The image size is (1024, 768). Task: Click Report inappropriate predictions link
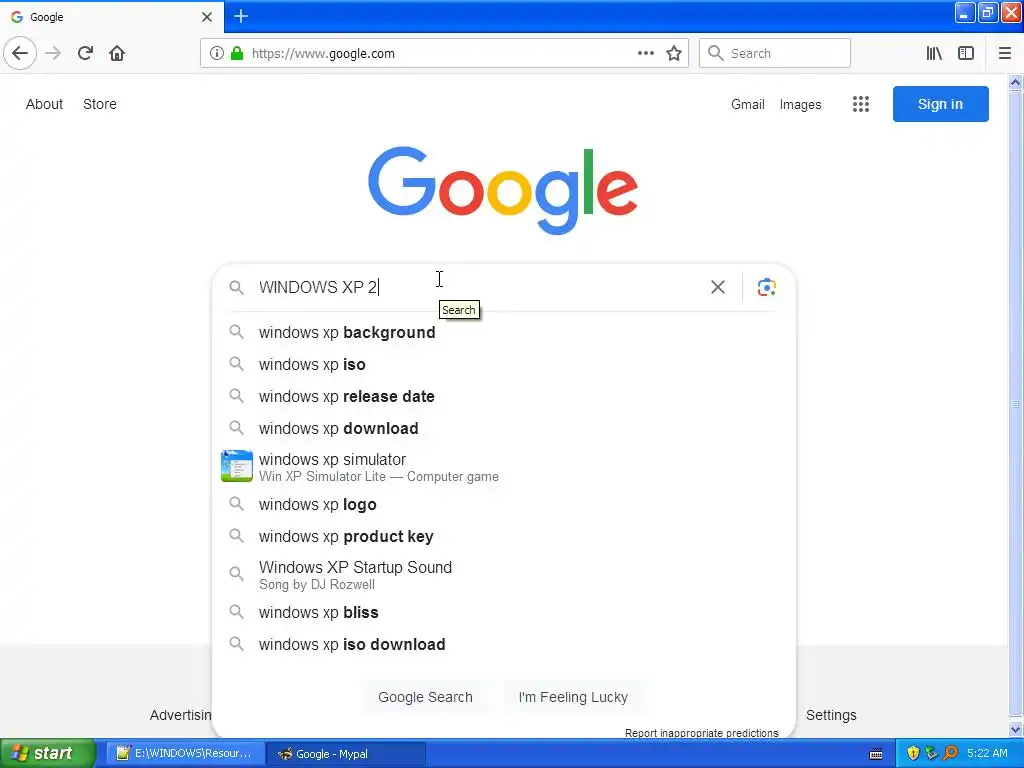(701, 733)
